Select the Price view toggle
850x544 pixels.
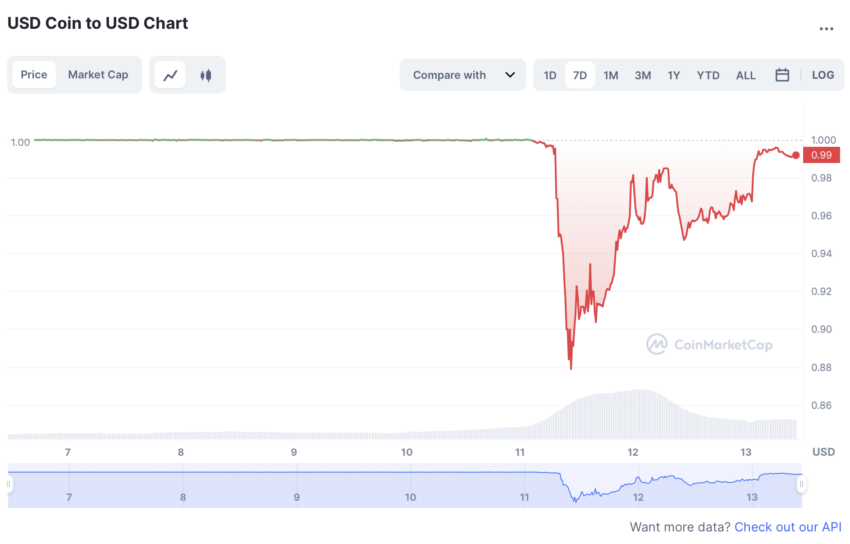pyautogui.click(x=34, y=75)
